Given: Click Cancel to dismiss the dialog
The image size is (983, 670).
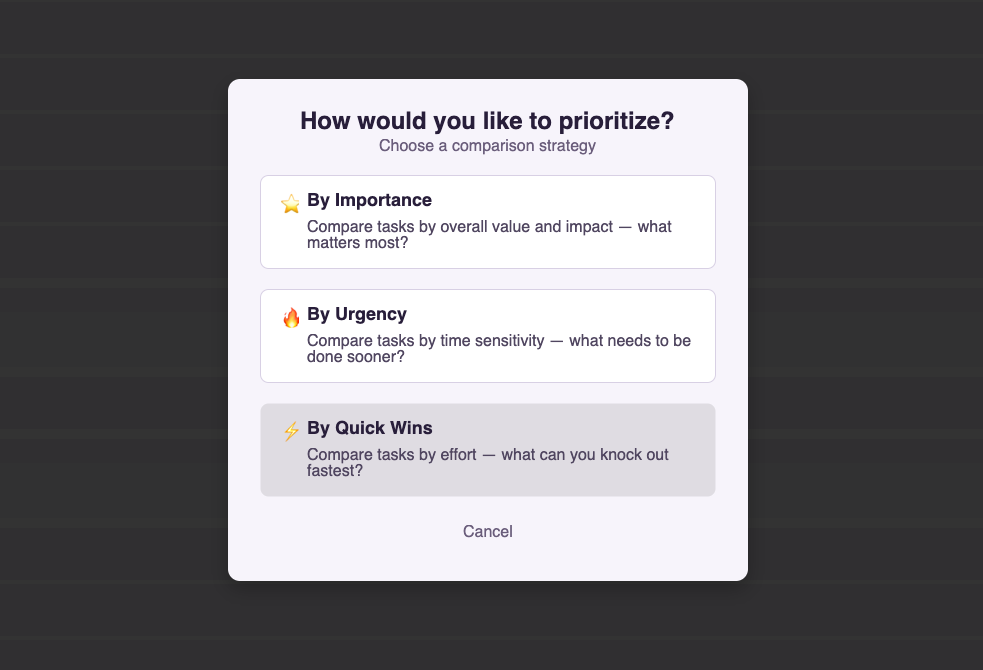Looking at the screenshot, I should [x=487, y=531].
